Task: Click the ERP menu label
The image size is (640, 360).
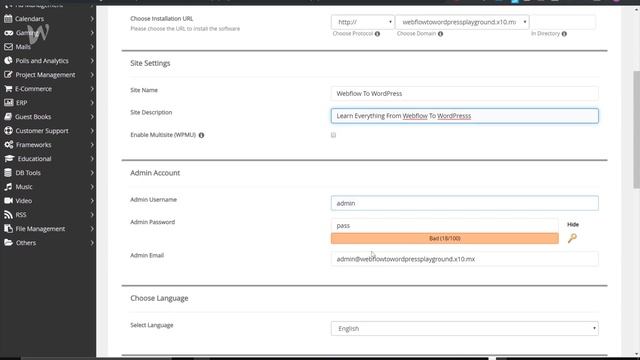Action: click(x=21, y=103)
